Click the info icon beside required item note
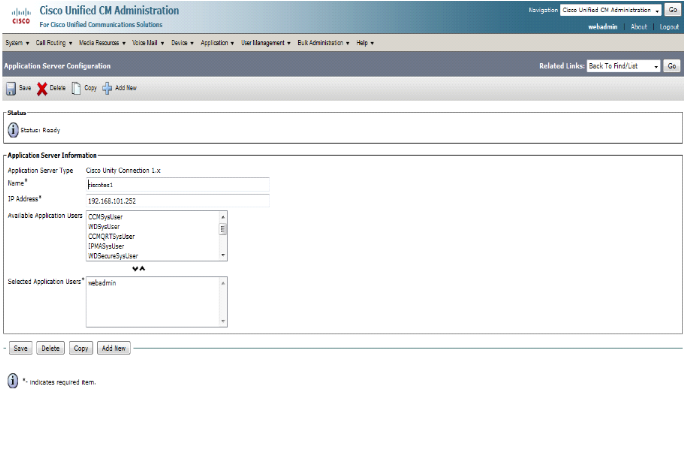684x455 pixels. coord(13,380)
